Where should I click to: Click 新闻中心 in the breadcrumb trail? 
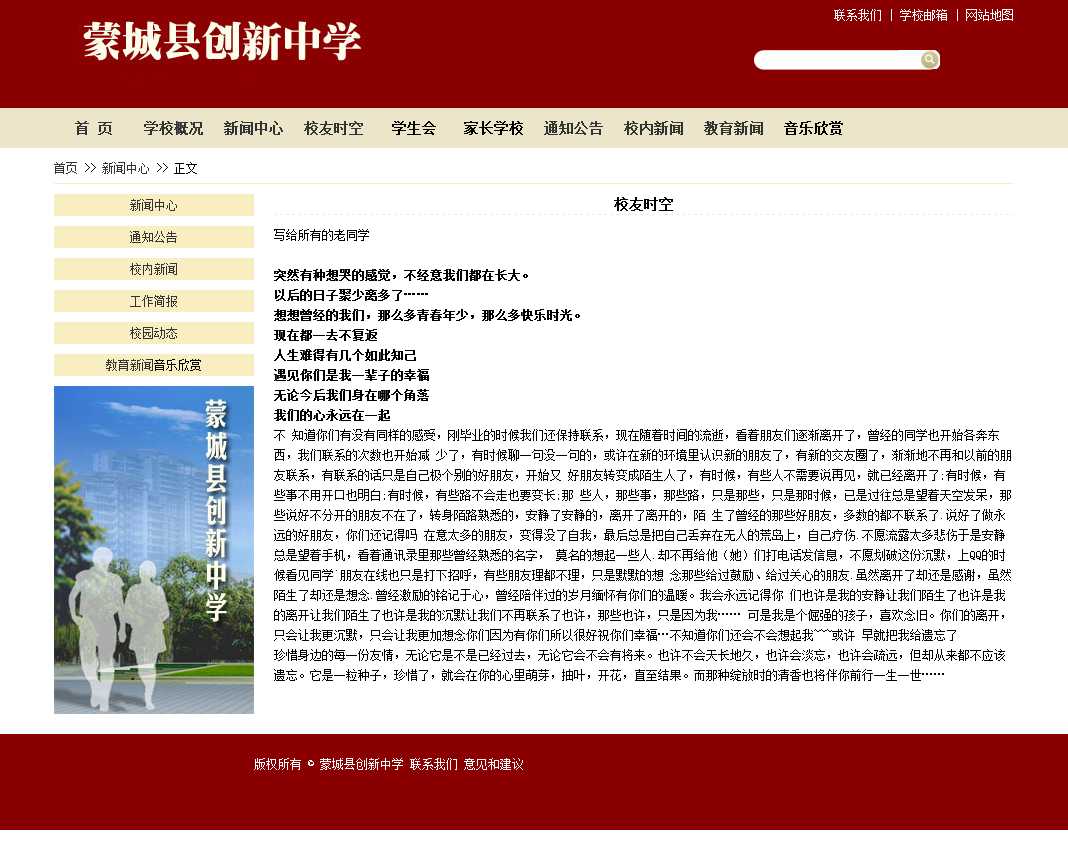click(x=125, y=169)
